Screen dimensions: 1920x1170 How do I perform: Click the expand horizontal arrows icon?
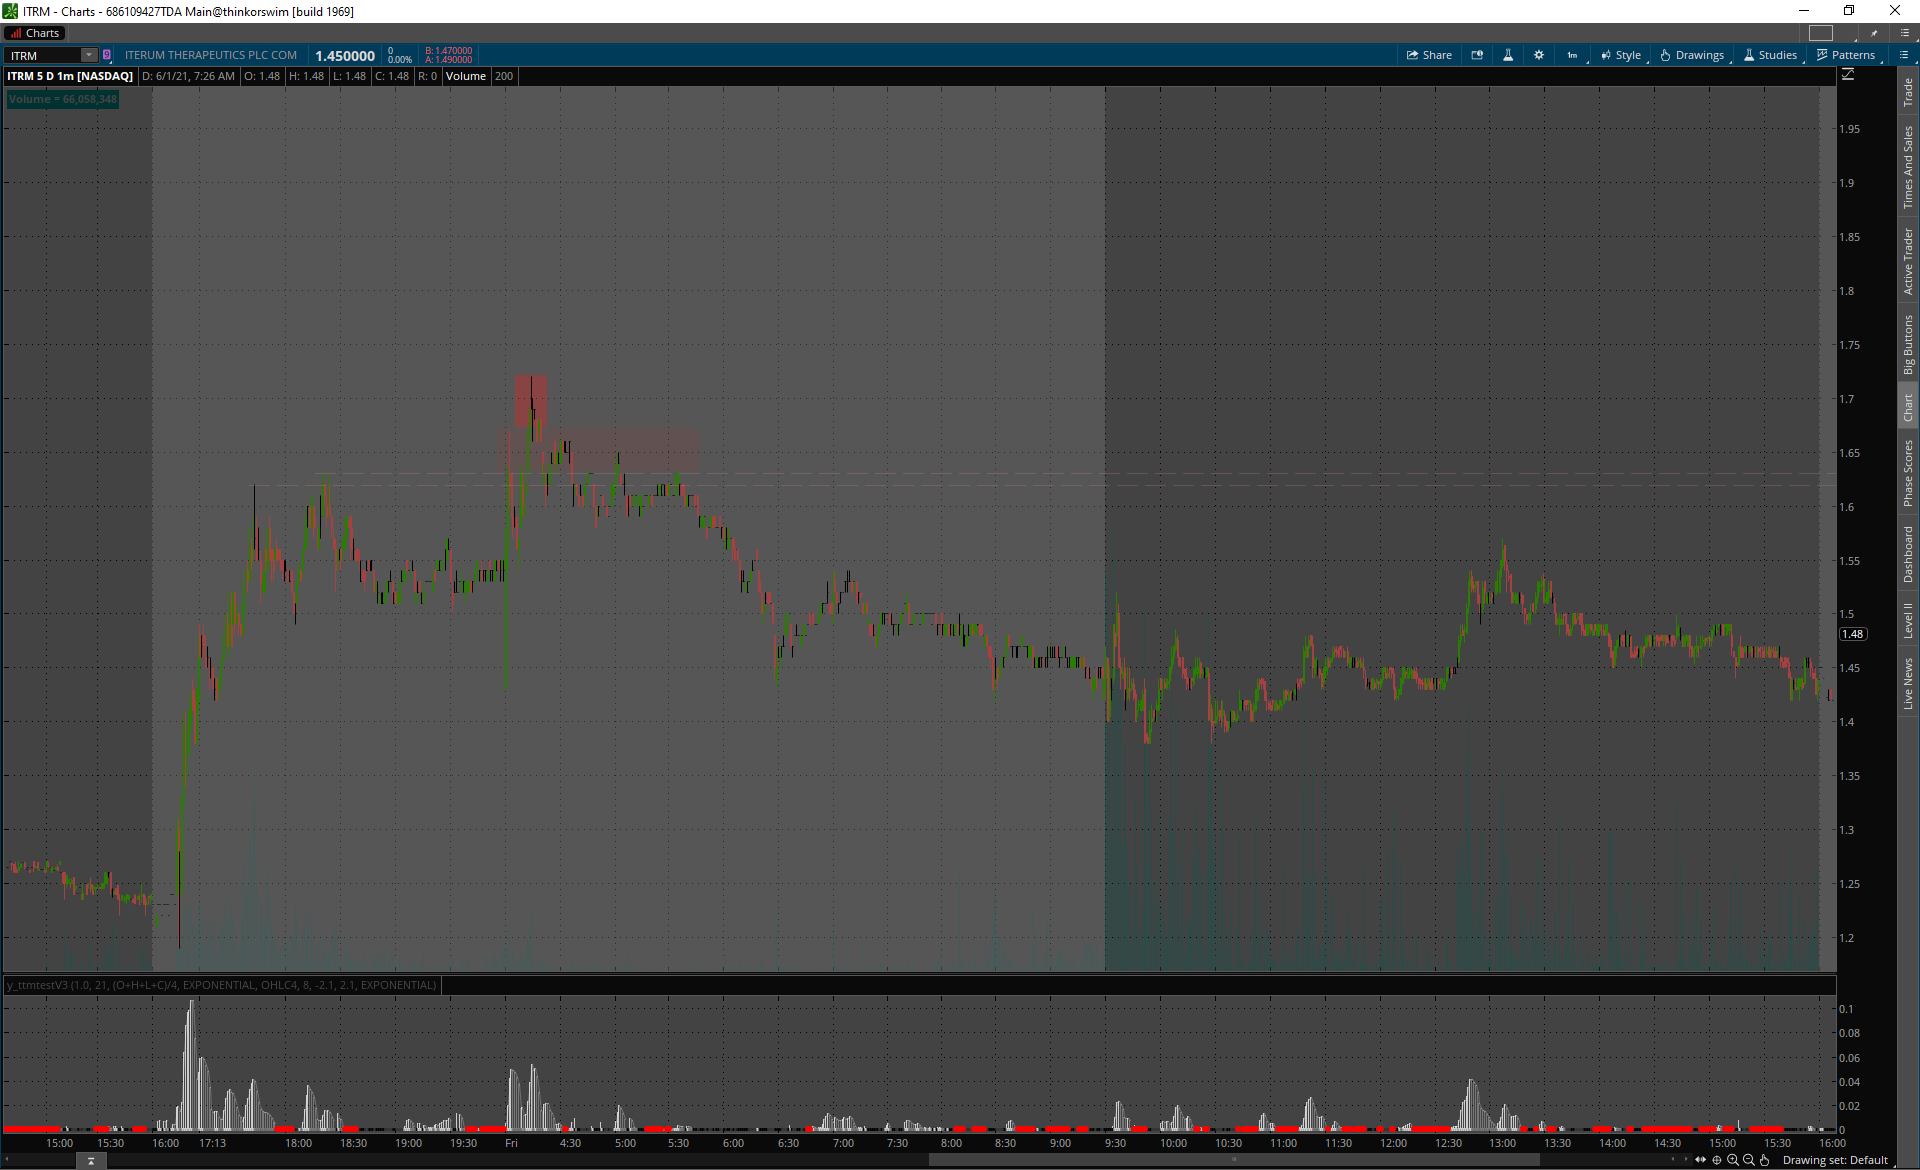coord(1701,1160)
